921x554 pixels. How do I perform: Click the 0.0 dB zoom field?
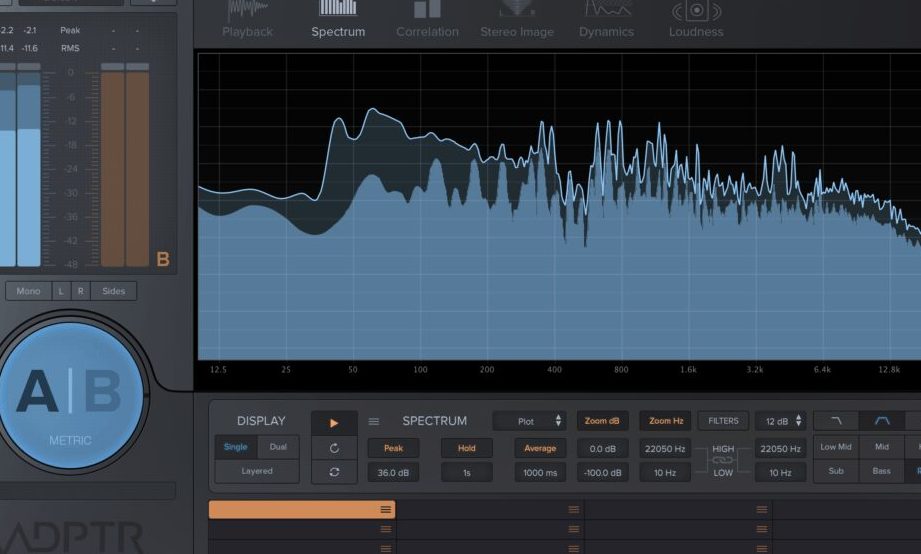click(603, 449)
